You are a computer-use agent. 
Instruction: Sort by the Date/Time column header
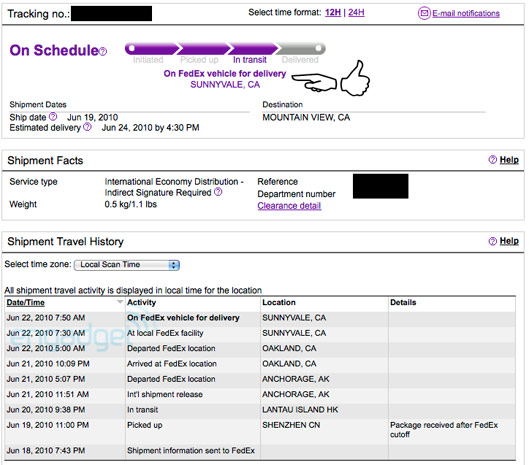26,302
